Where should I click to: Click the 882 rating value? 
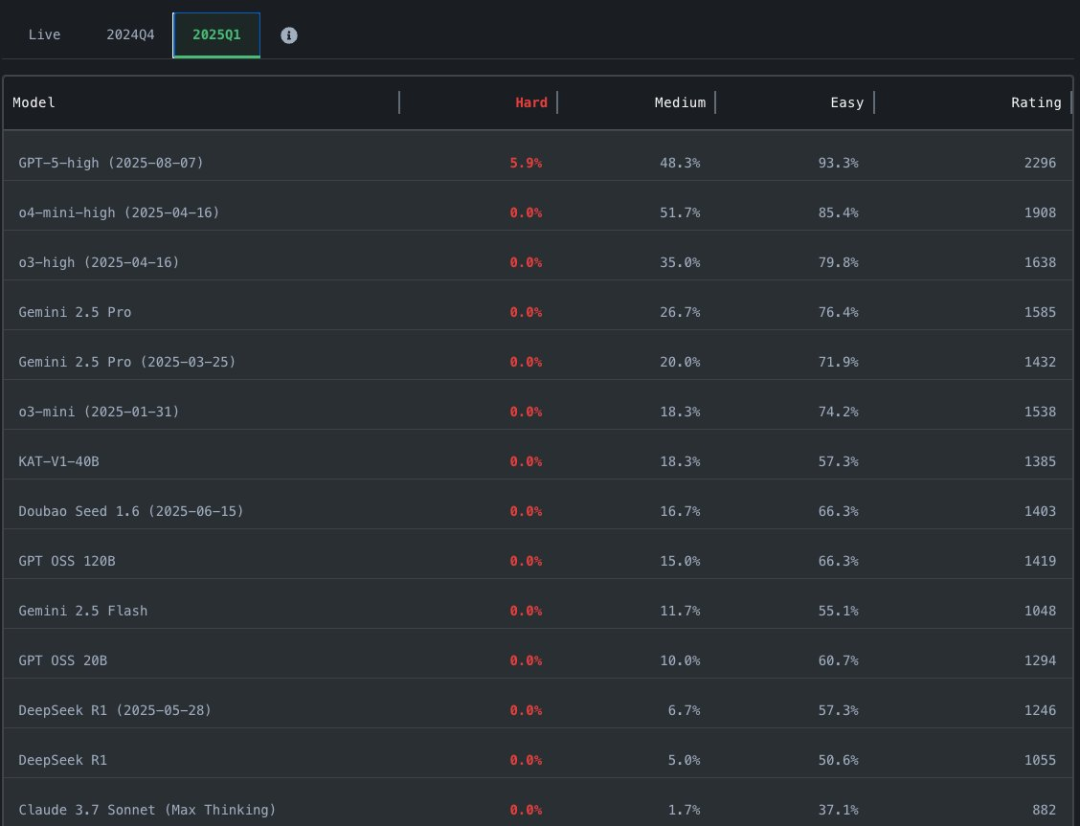point(1044,810)
